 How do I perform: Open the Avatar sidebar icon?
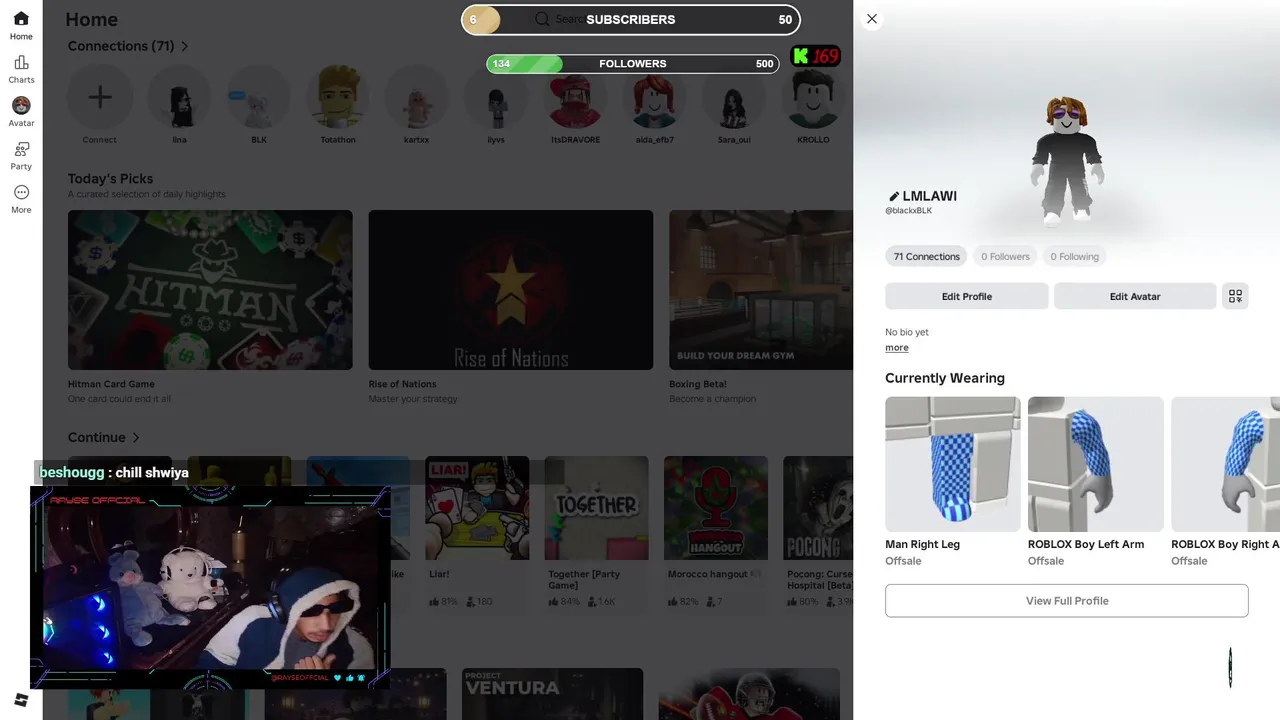point(21,112)
